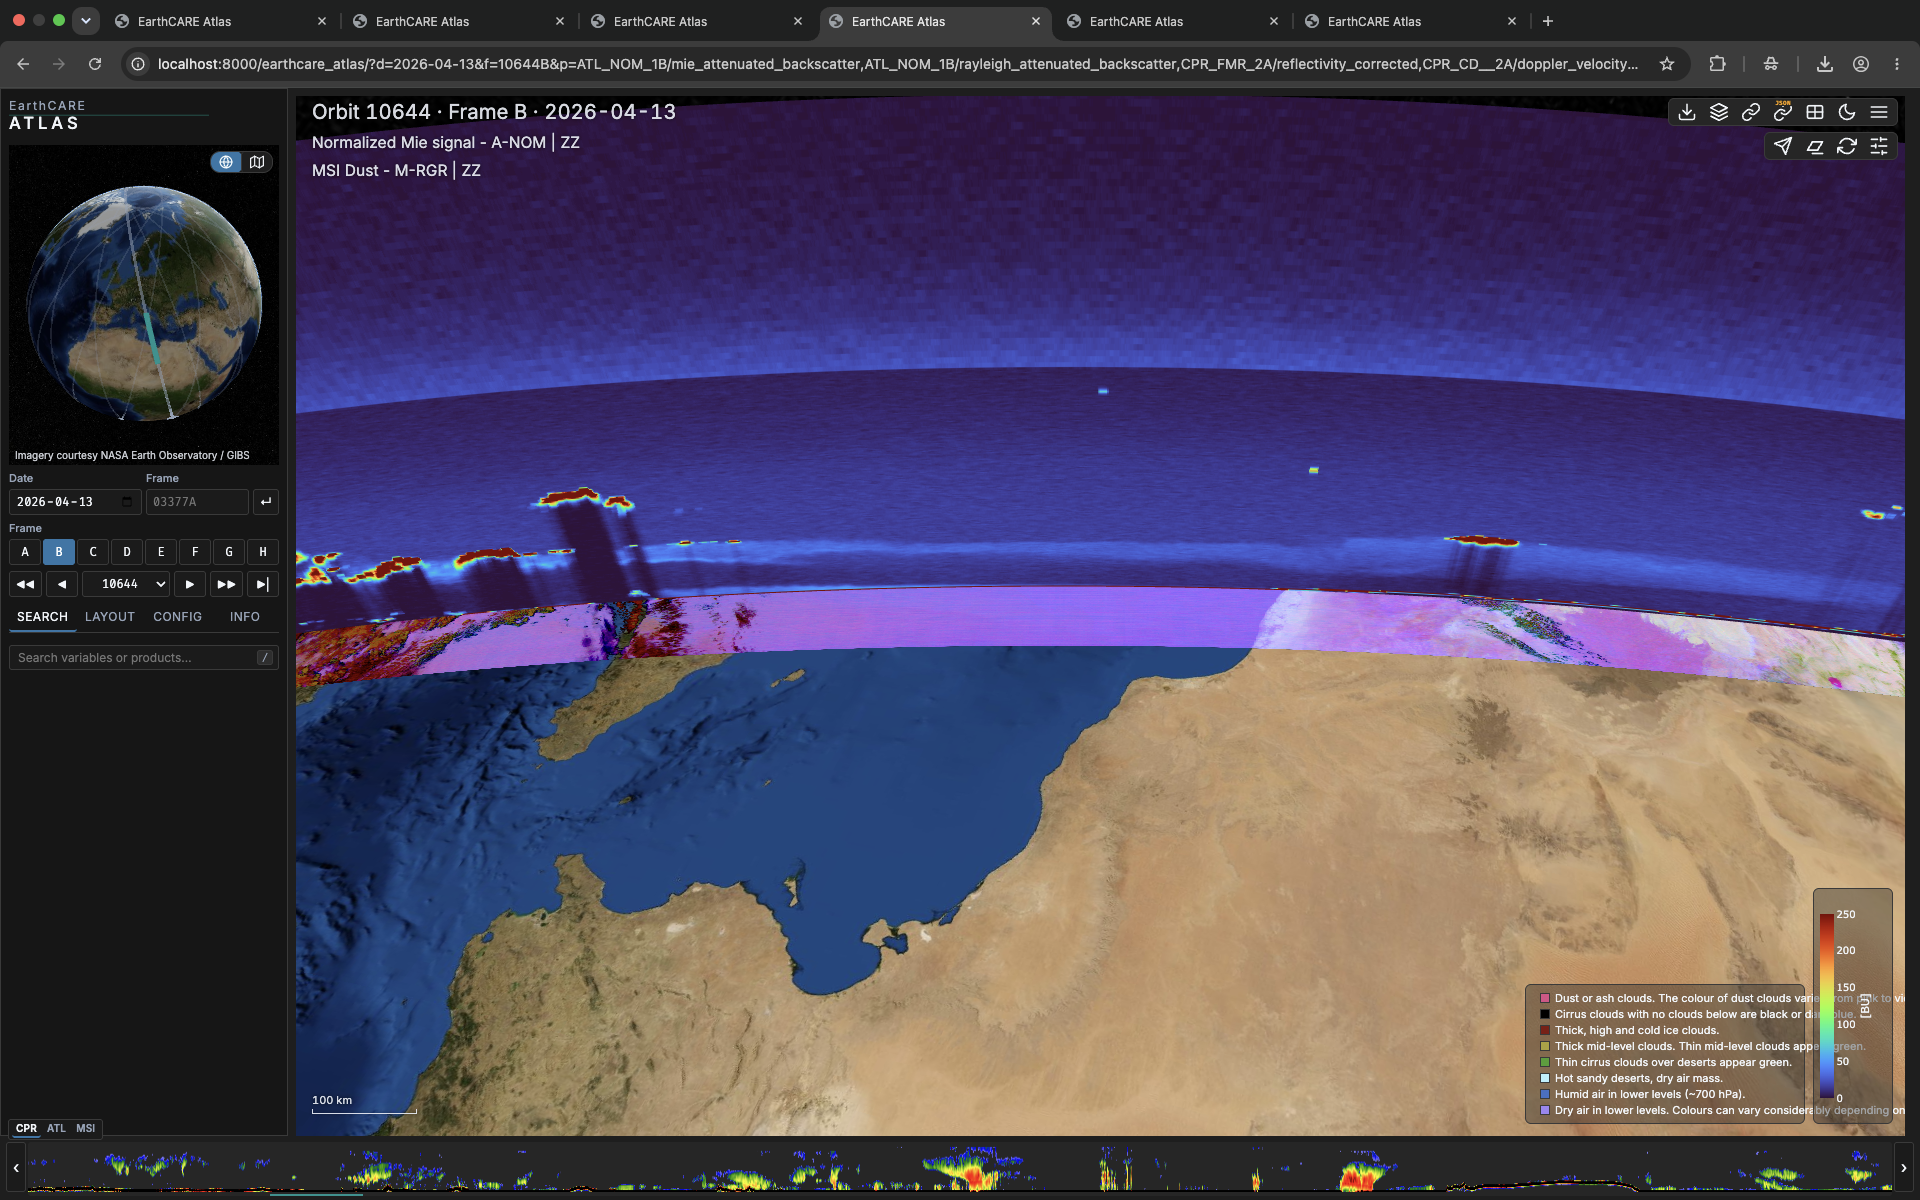This screenshot has height=1200, width=1920.
Task: Open the browser profile icon
Action: [x=1861, y=64]
